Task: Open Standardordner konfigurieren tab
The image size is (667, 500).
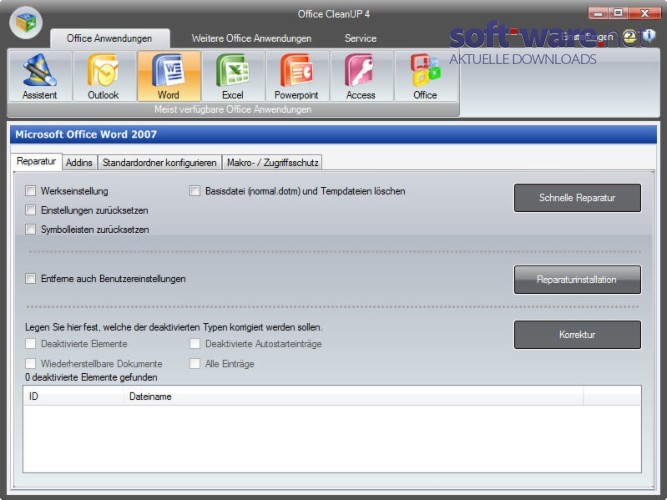Action: tap(159, 163)
